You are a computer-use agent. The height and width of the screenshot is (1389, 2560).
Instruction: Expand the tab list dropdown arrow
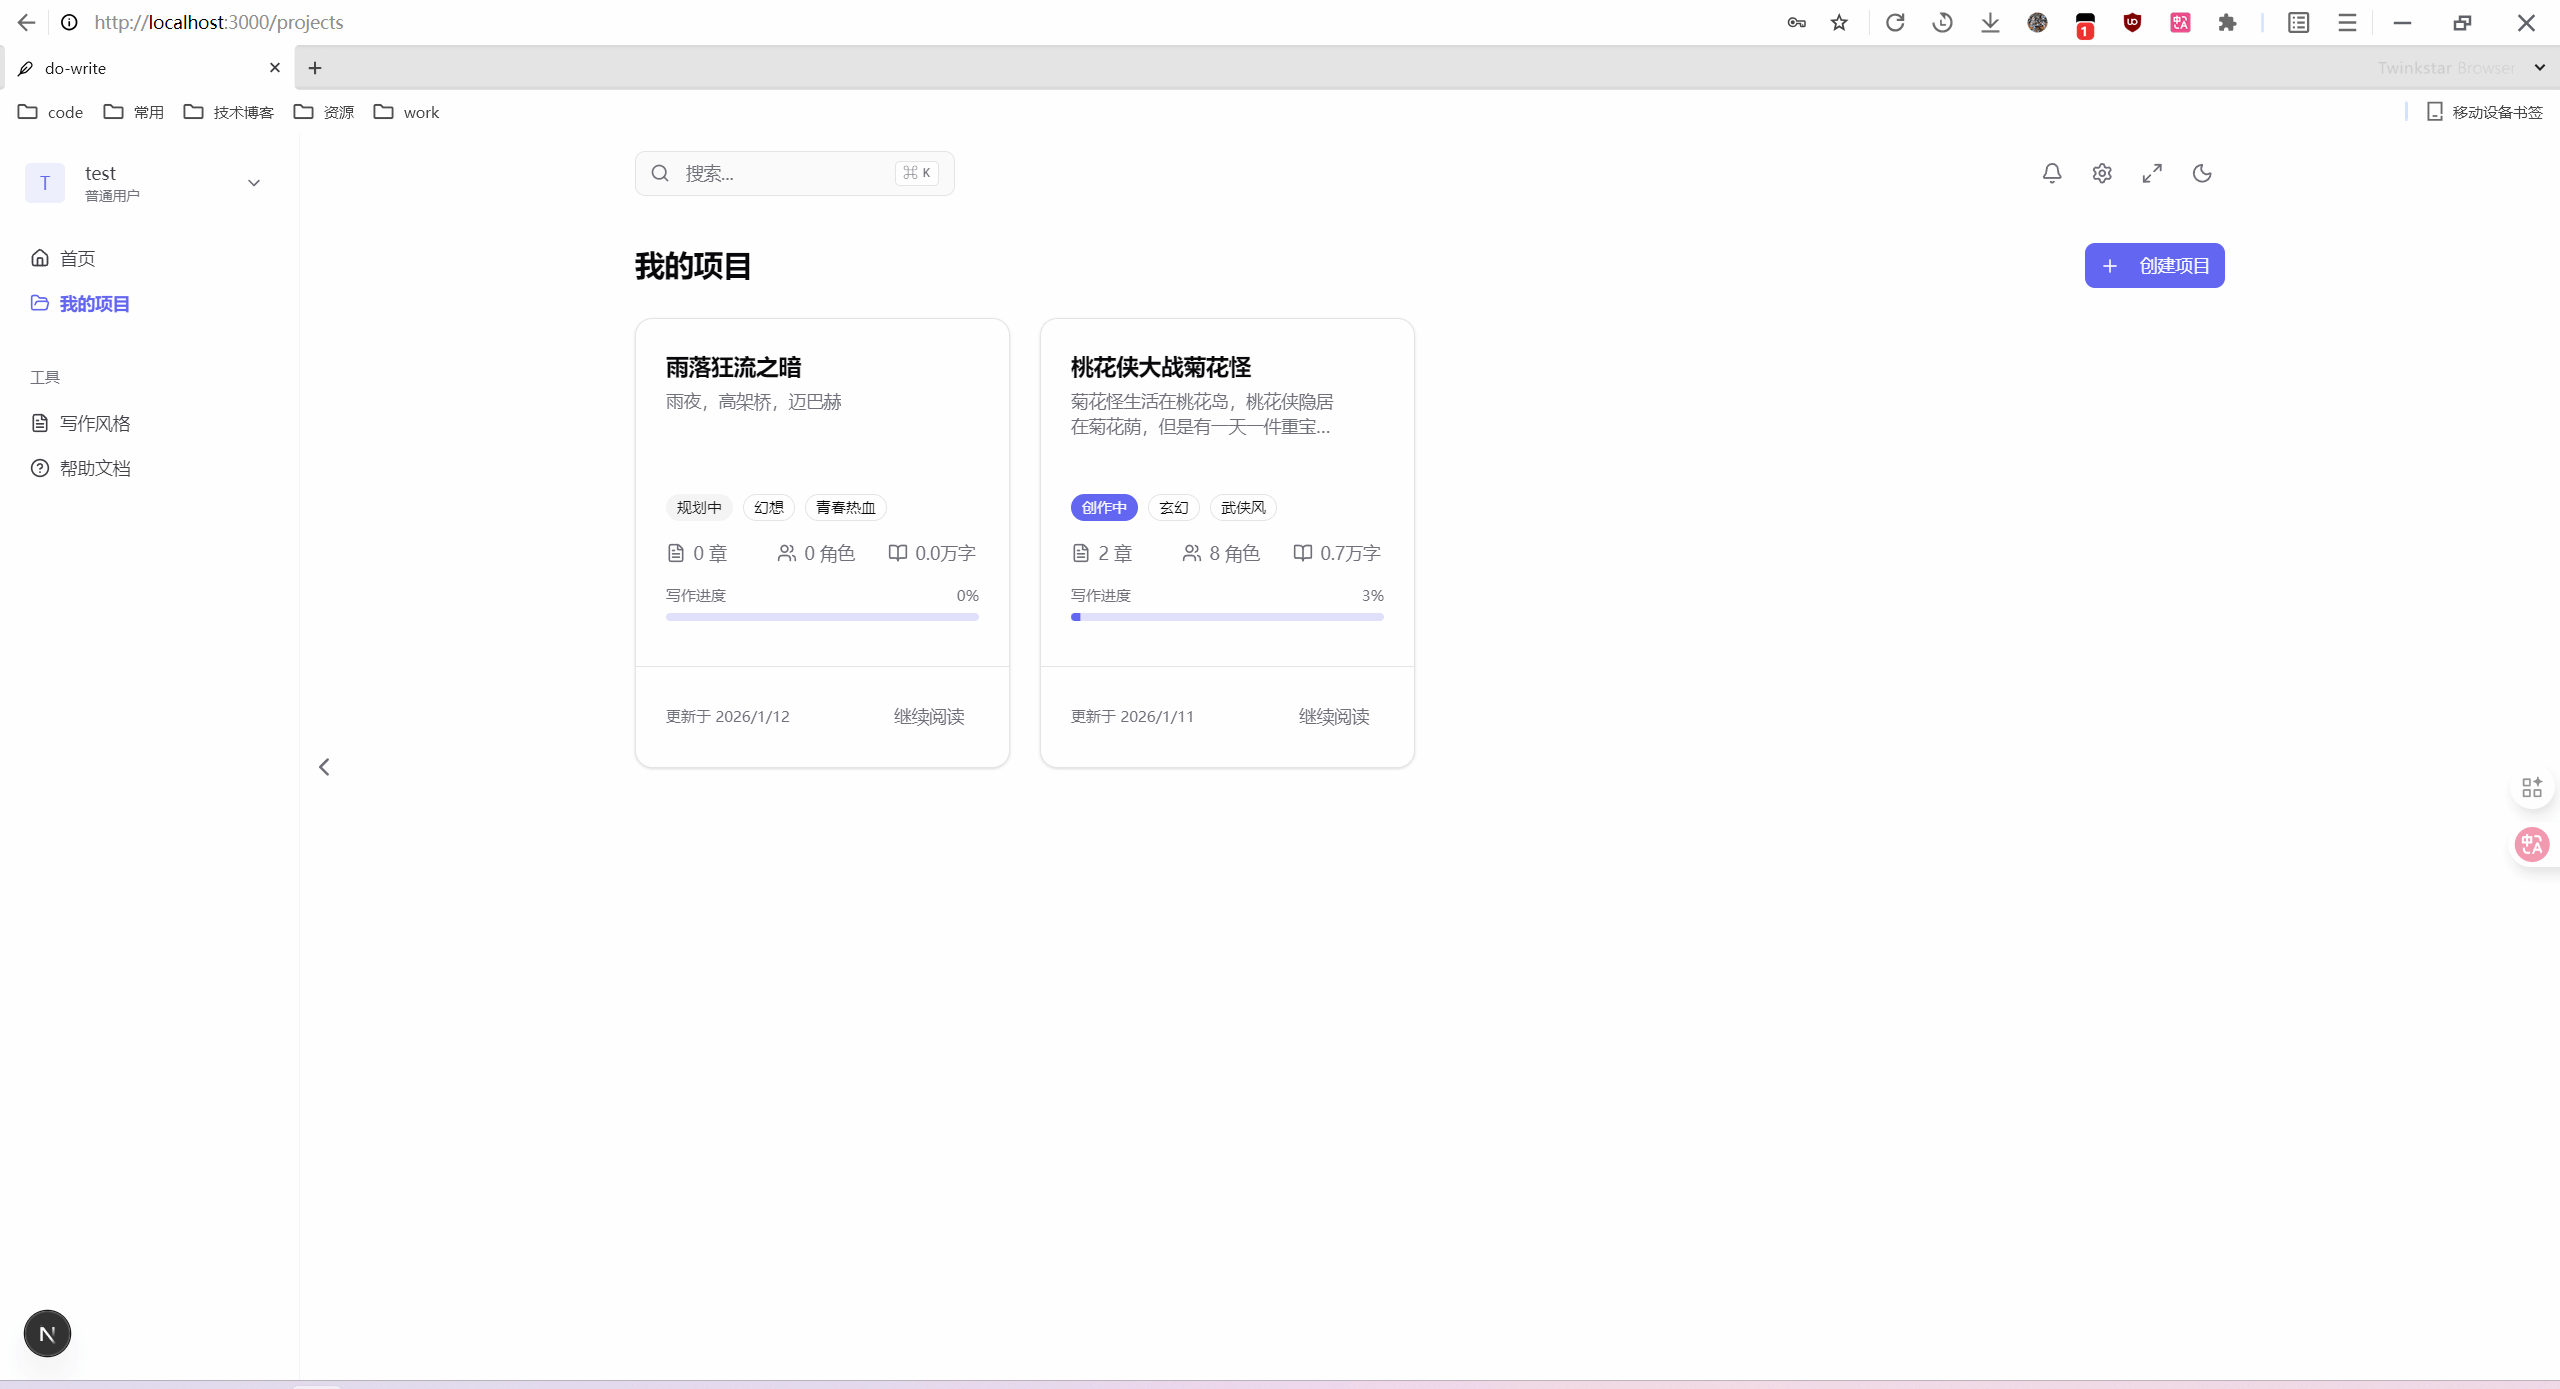click(2539, 67)
